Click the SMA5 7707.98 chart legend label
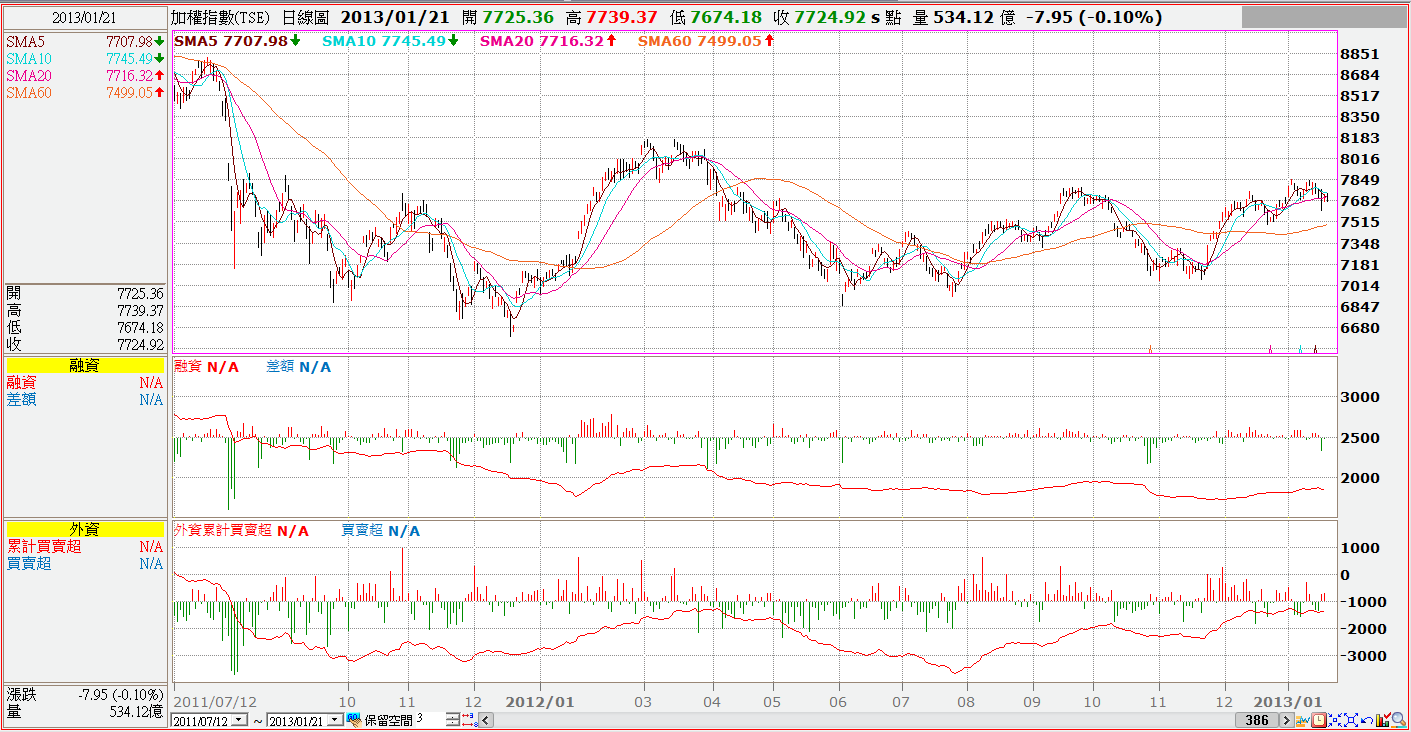The image size is (1411, 732). (x=238, y=40)
